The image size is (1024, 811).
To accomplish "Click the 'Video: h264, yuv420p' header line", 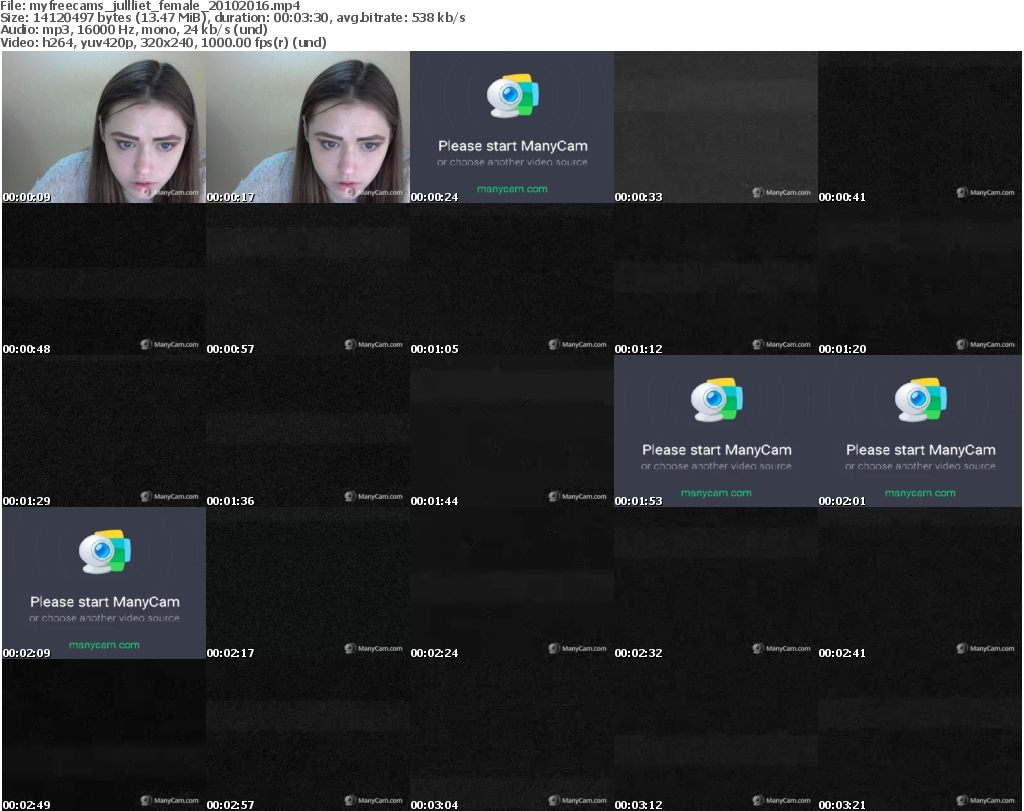I will click(x=163, y=42).
